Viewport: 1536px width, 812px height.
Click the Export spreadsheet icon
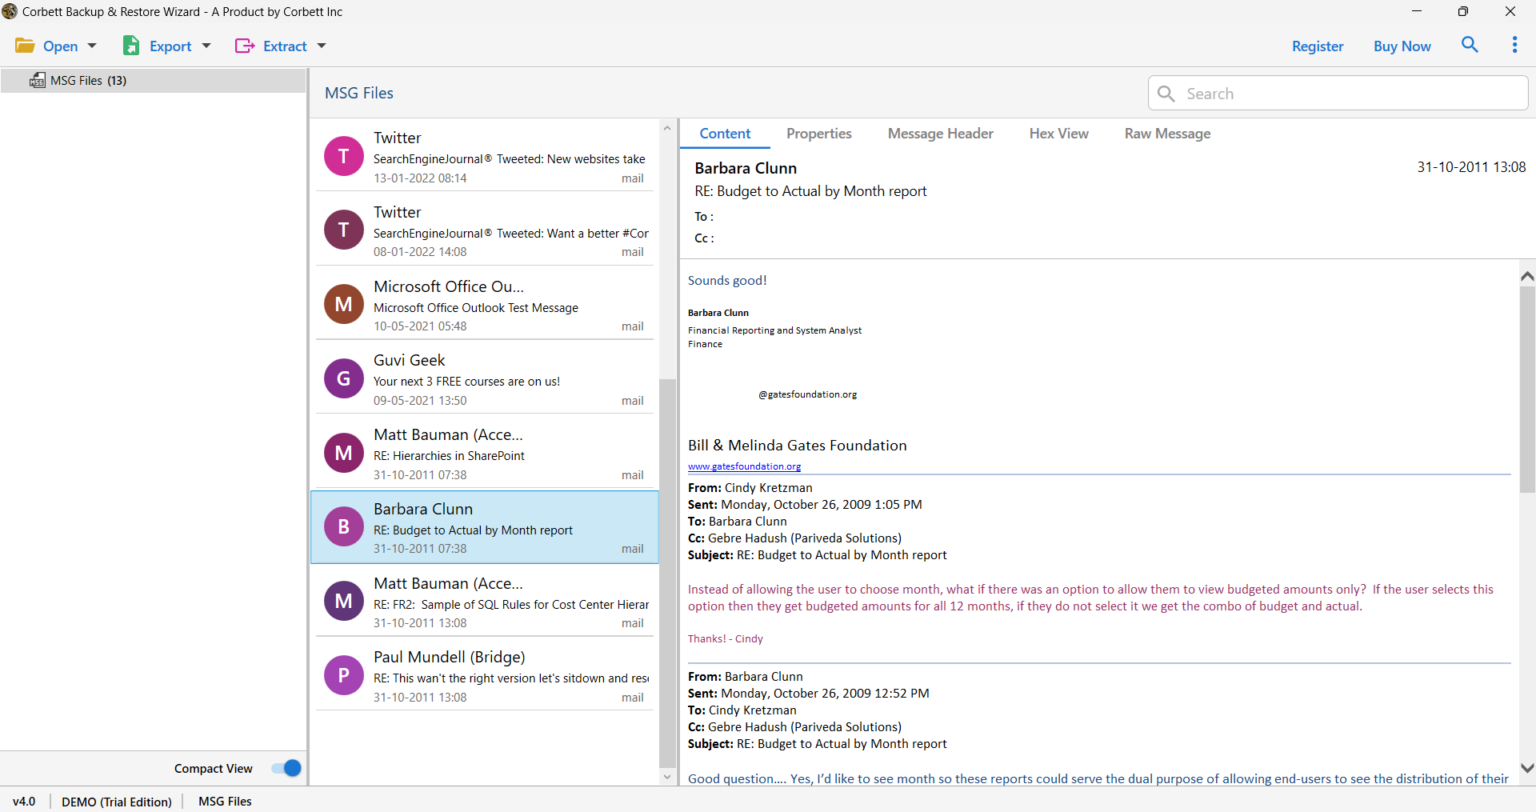[x=130, y=45]
